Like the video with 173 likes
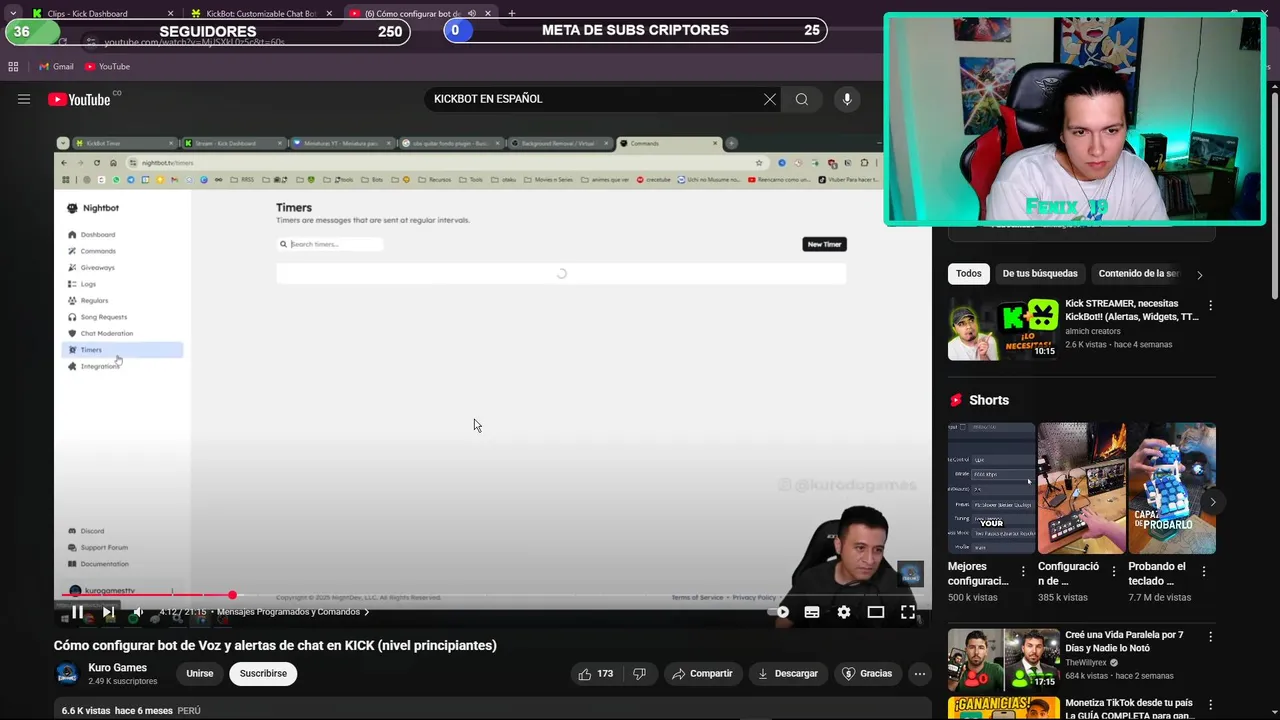Viewport: 1280px width, 720px height. click(595, 674)
